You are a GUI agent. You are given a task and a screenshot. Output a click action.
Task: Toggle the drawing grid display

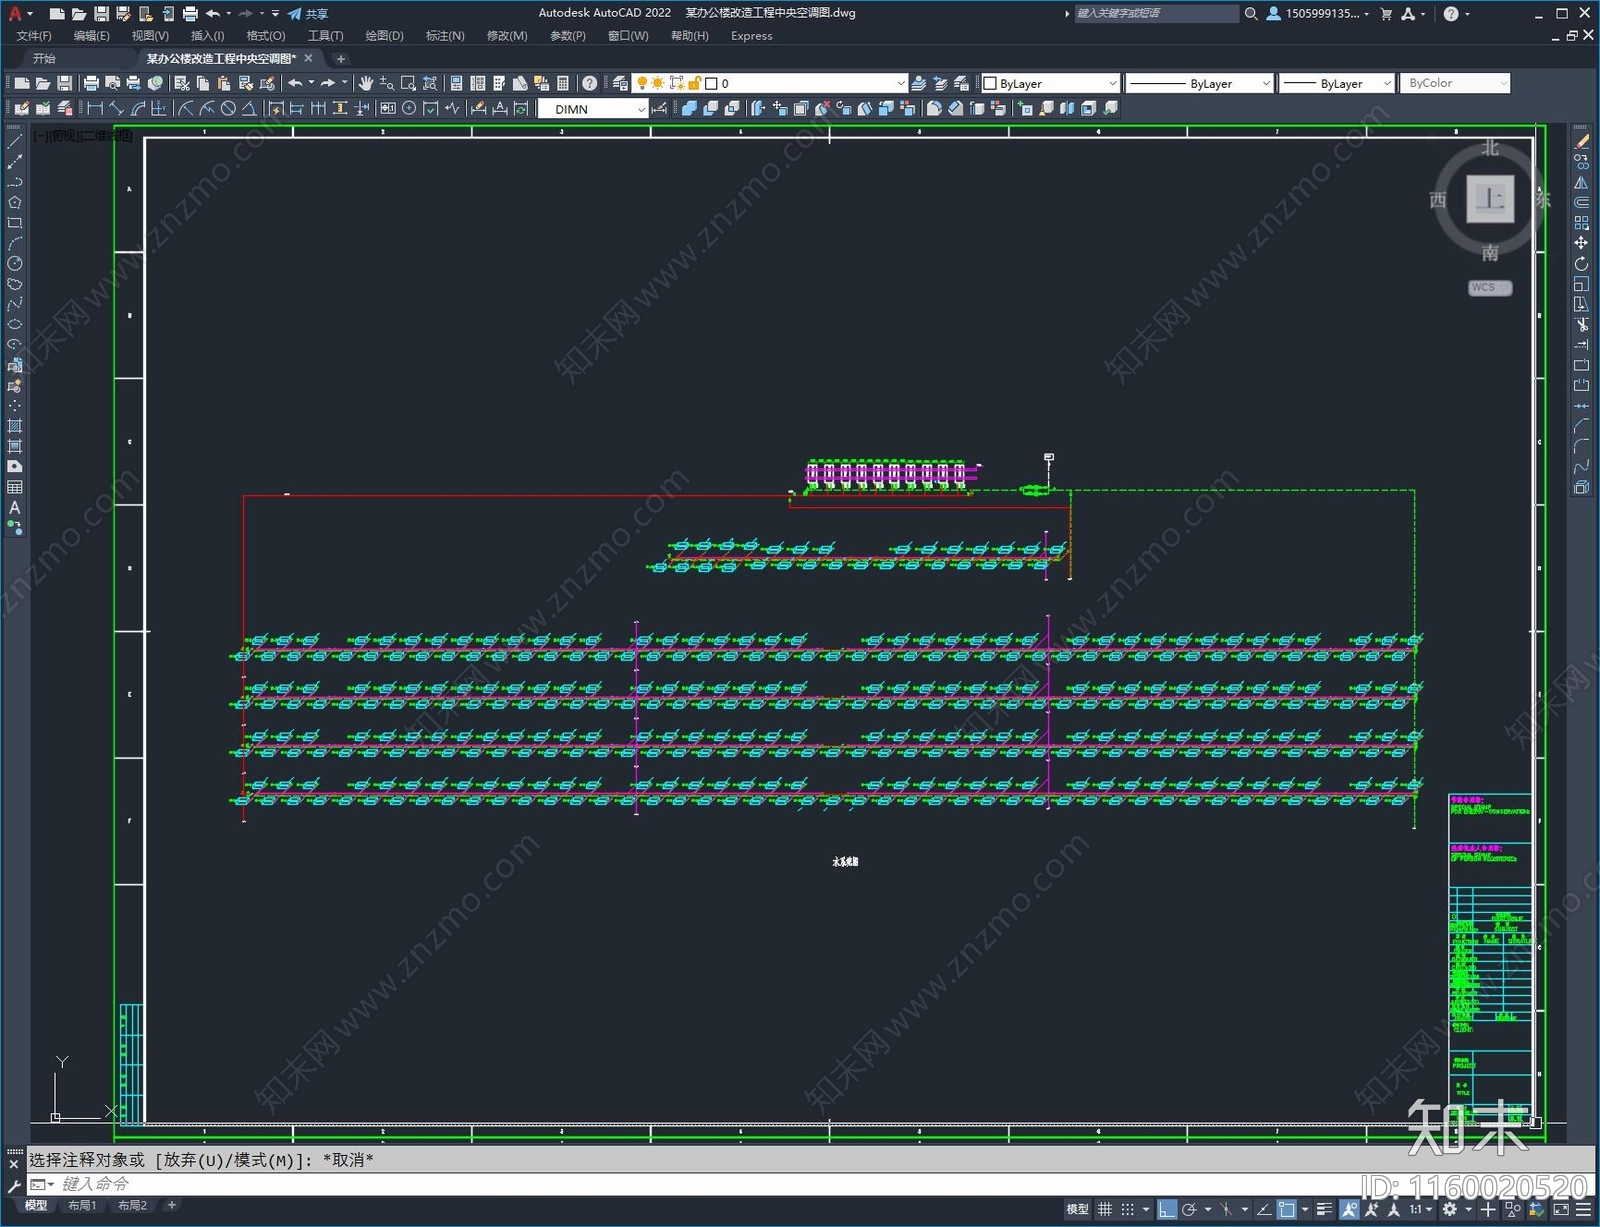pos(1104,1210)
